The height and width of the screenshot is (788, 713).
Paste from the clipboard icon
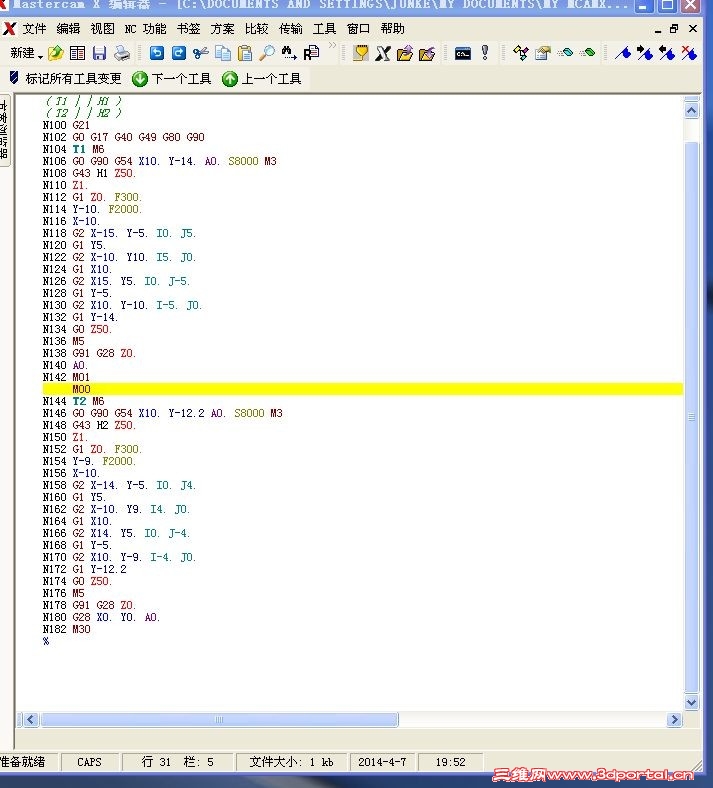tap(245, 53)
